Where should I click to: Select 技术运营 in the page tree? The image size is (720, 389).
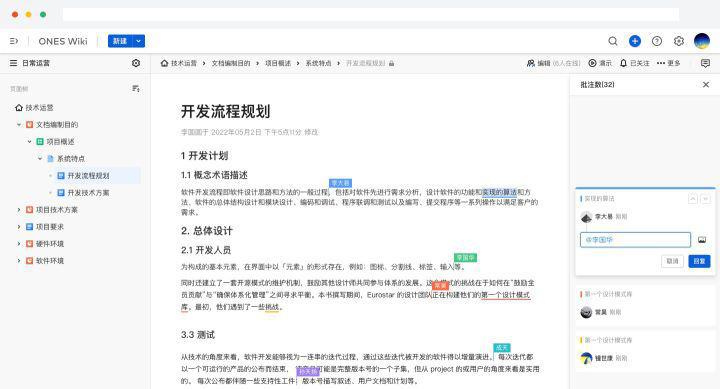[x=39, y=107]
